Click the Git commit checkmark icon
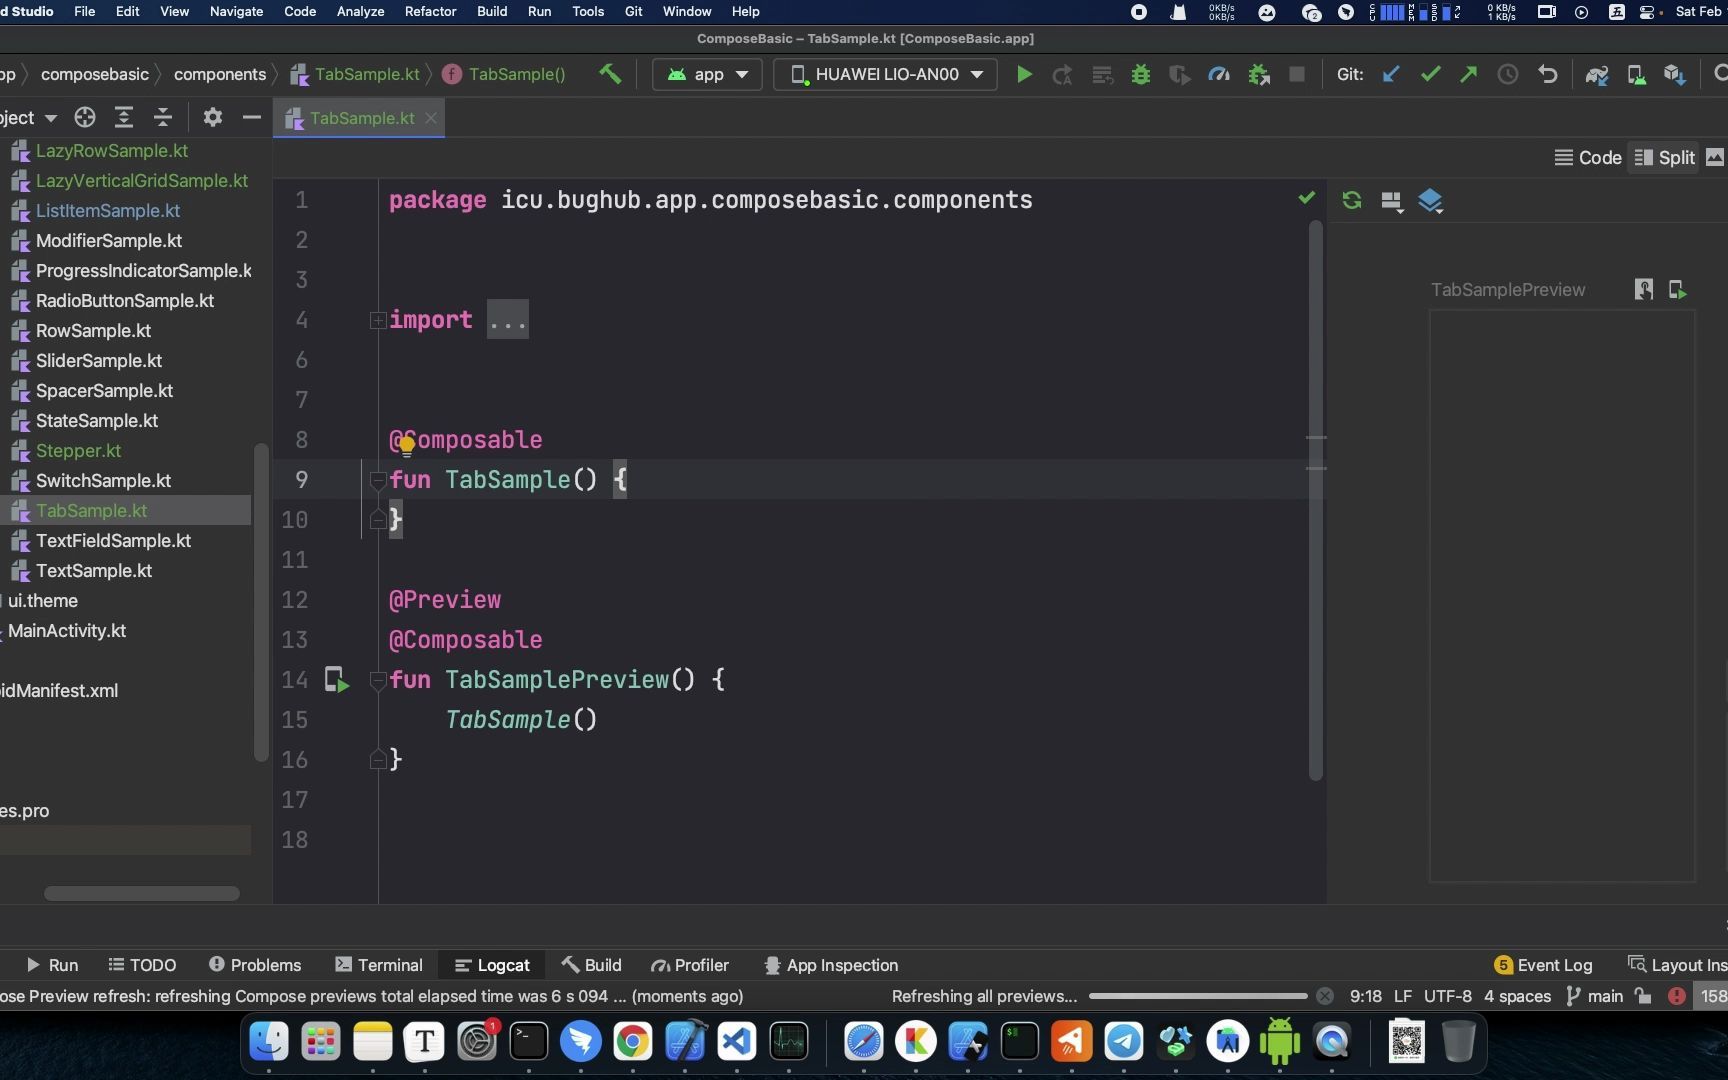This screenshot has height=1080, width=1728. pyautogui.click(x=1430, y=74)
